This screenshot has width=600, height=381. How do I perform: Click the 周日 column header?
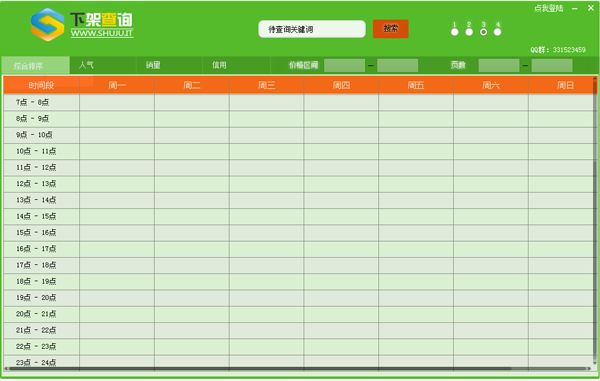(561, 85)
